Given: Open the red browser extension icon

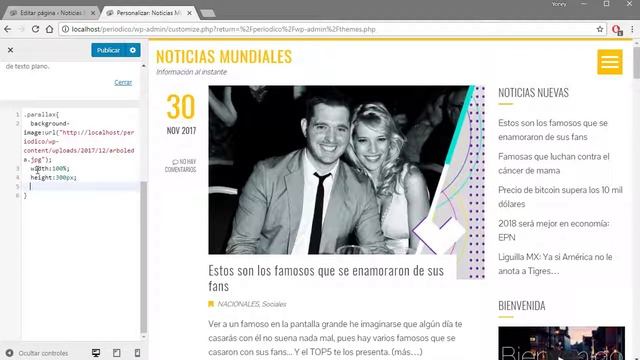Looking at the screenshot, I should coord(617,30).
